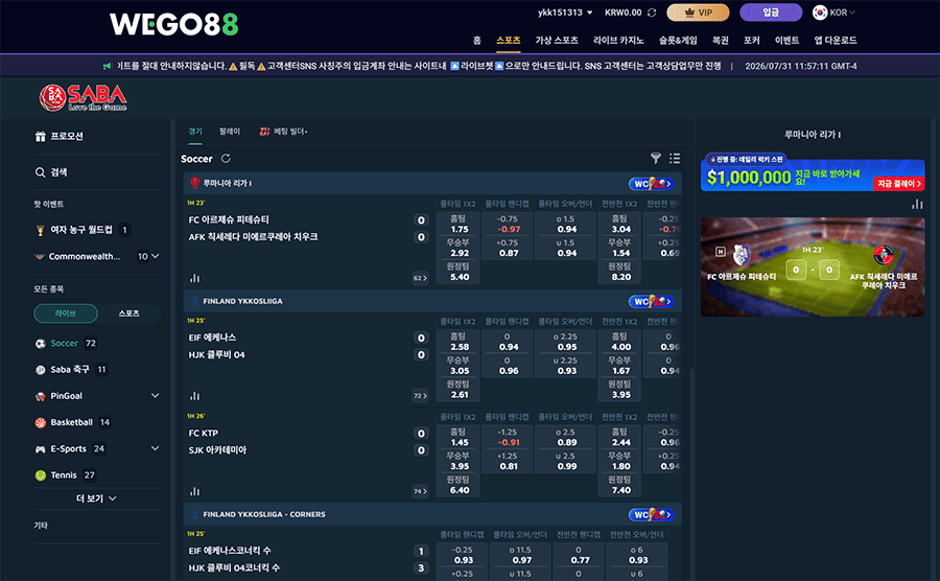Open 슬롯&게임 menu item
The image size is (940, 581).
tap(678, 40)
